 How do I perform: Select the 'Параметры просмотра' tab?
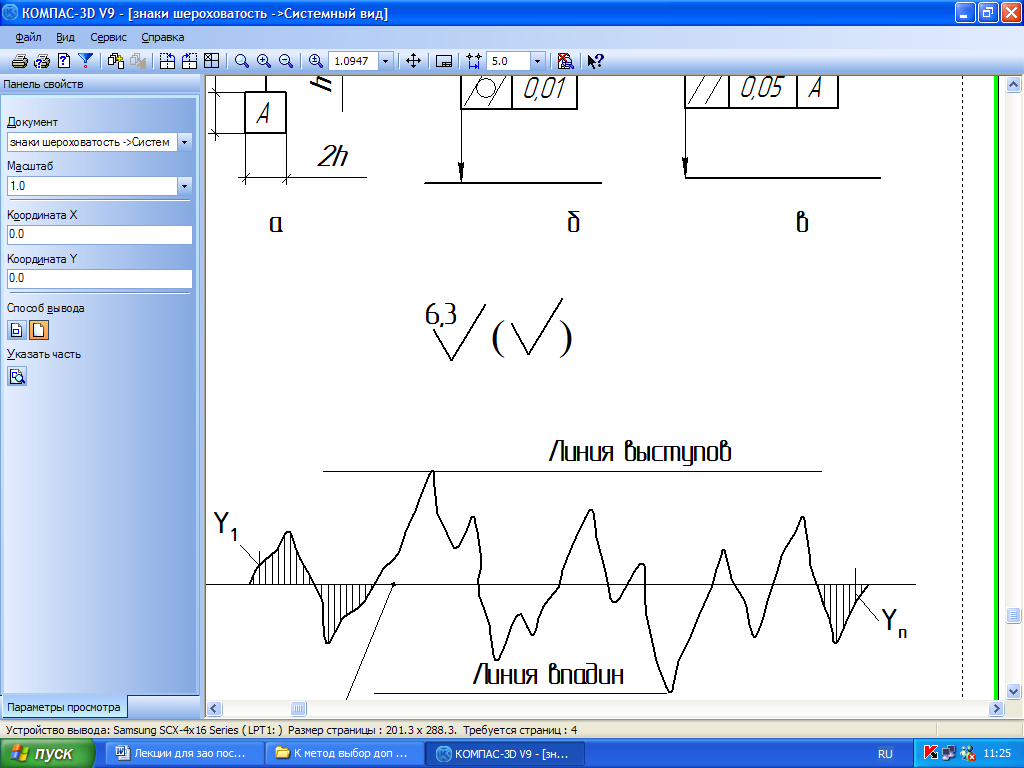pyautogui.click(x=64, y=707)
